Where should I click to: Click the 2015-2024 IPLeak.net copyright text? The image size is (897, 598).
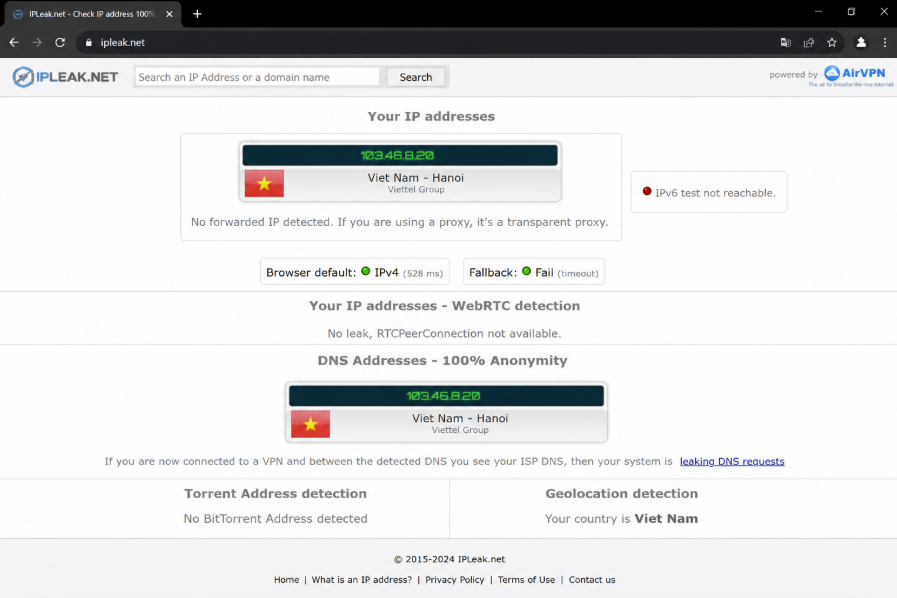click(x=449, y=559)
